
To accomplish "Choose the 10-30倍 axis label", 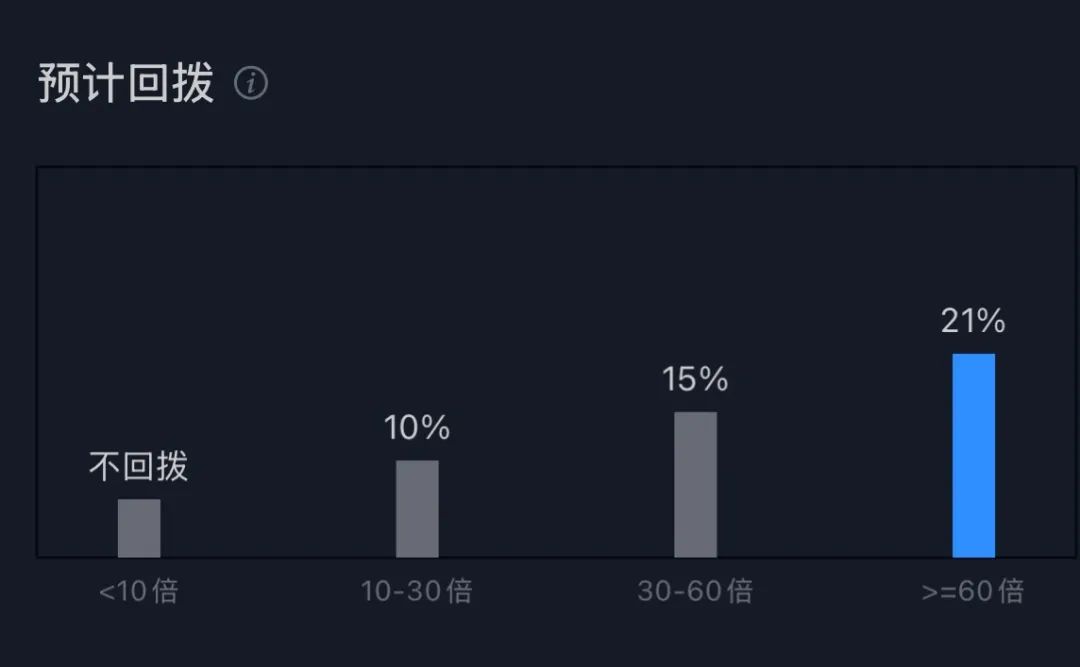I will click(417, 591).
